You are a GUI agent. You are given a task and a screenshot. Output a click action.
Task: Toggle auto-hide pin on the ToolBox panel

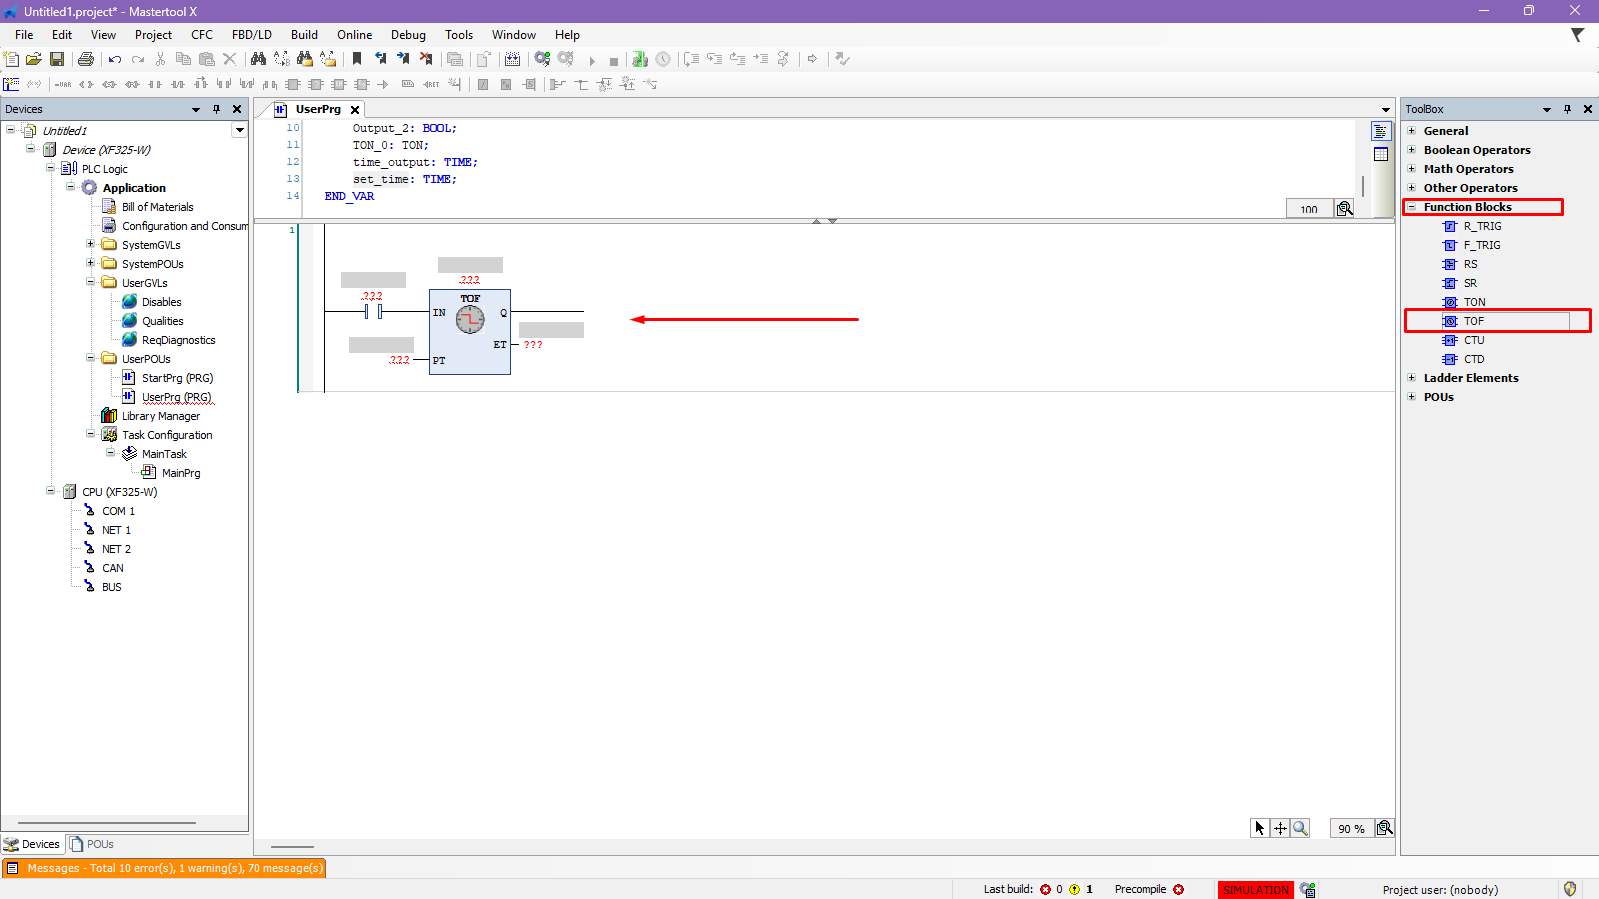[1567, 109]
